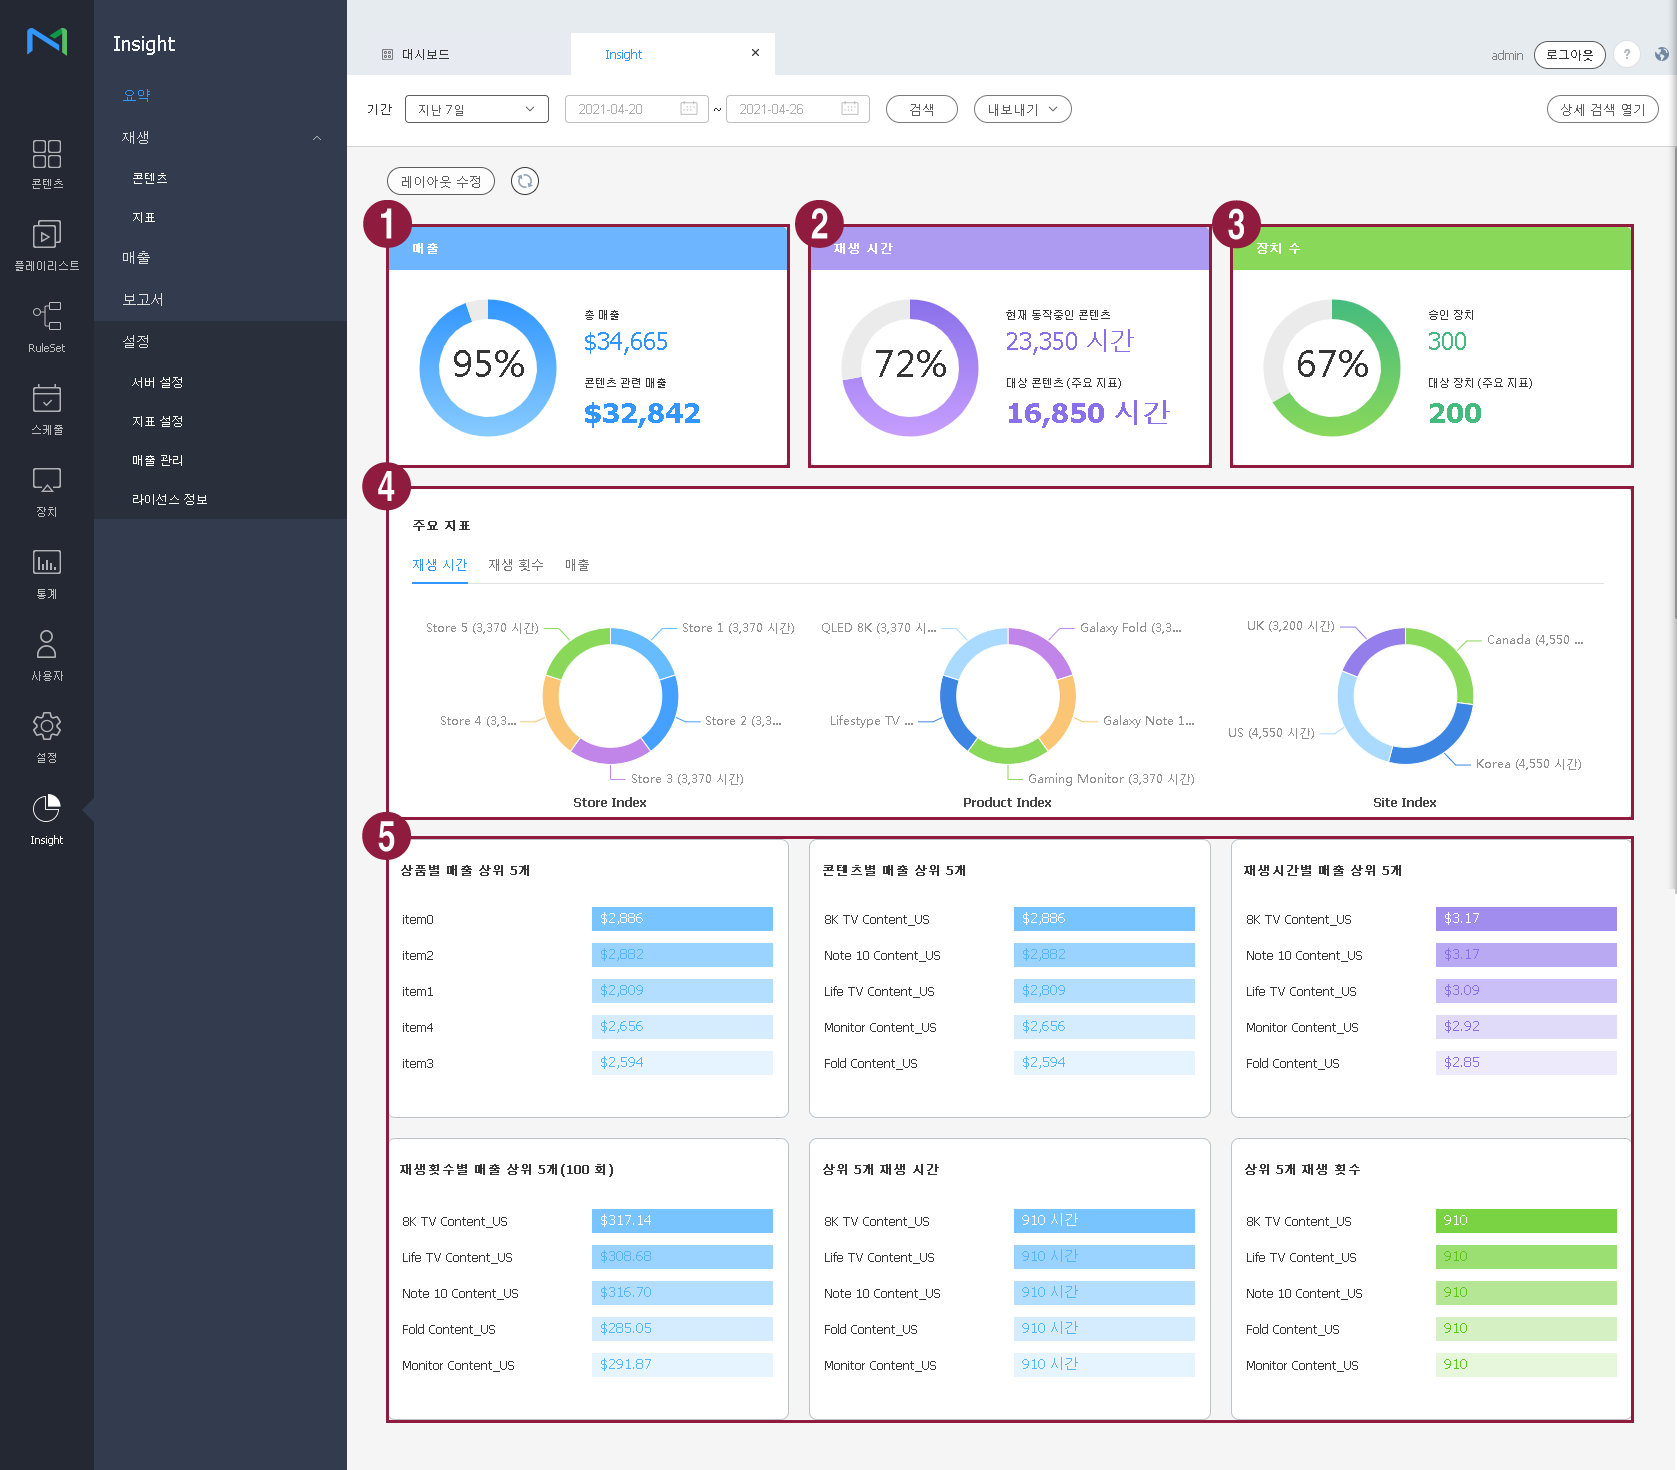Click the help question mark icon
This screenshot has height=1470, width=1677.
click(1627, 55)
